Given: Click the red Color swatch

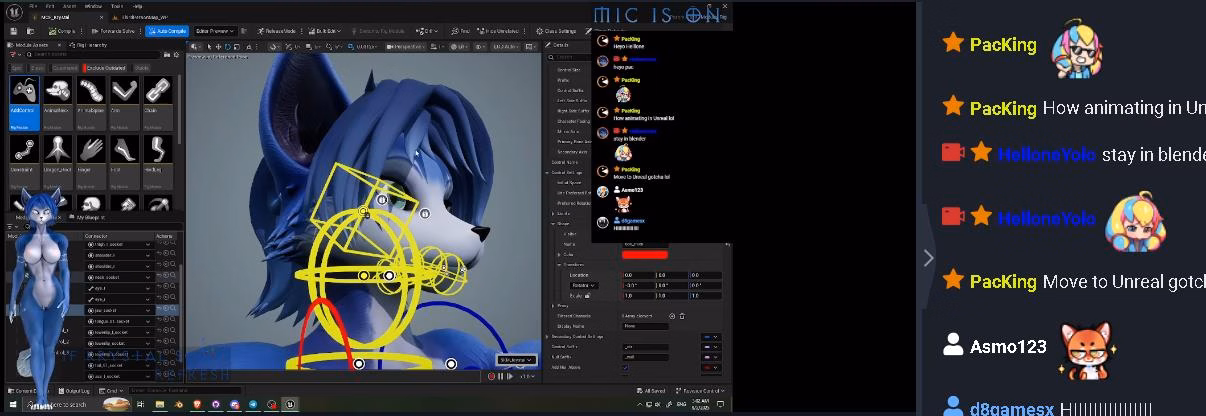Looking at the screenshot, I should [x=644, y=254].
